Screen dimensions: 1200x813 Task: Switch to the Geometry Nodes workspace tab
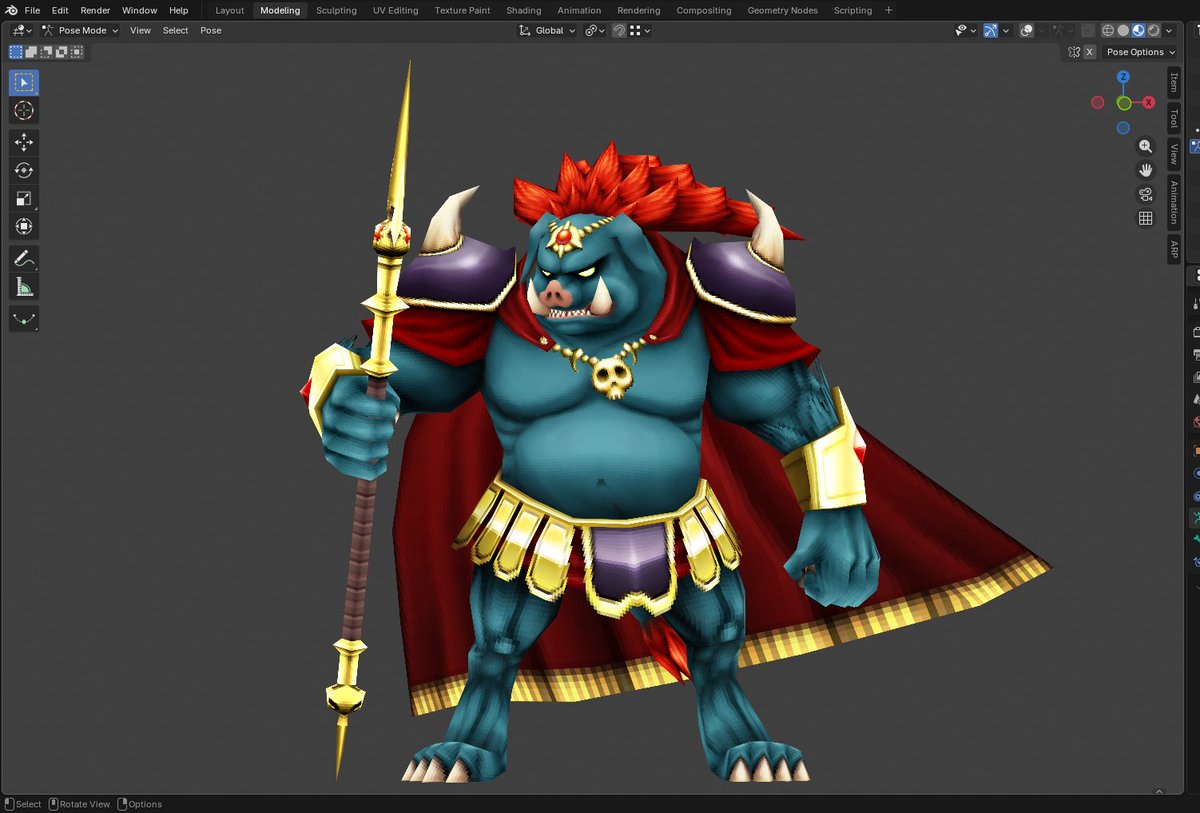click(782, 10)
